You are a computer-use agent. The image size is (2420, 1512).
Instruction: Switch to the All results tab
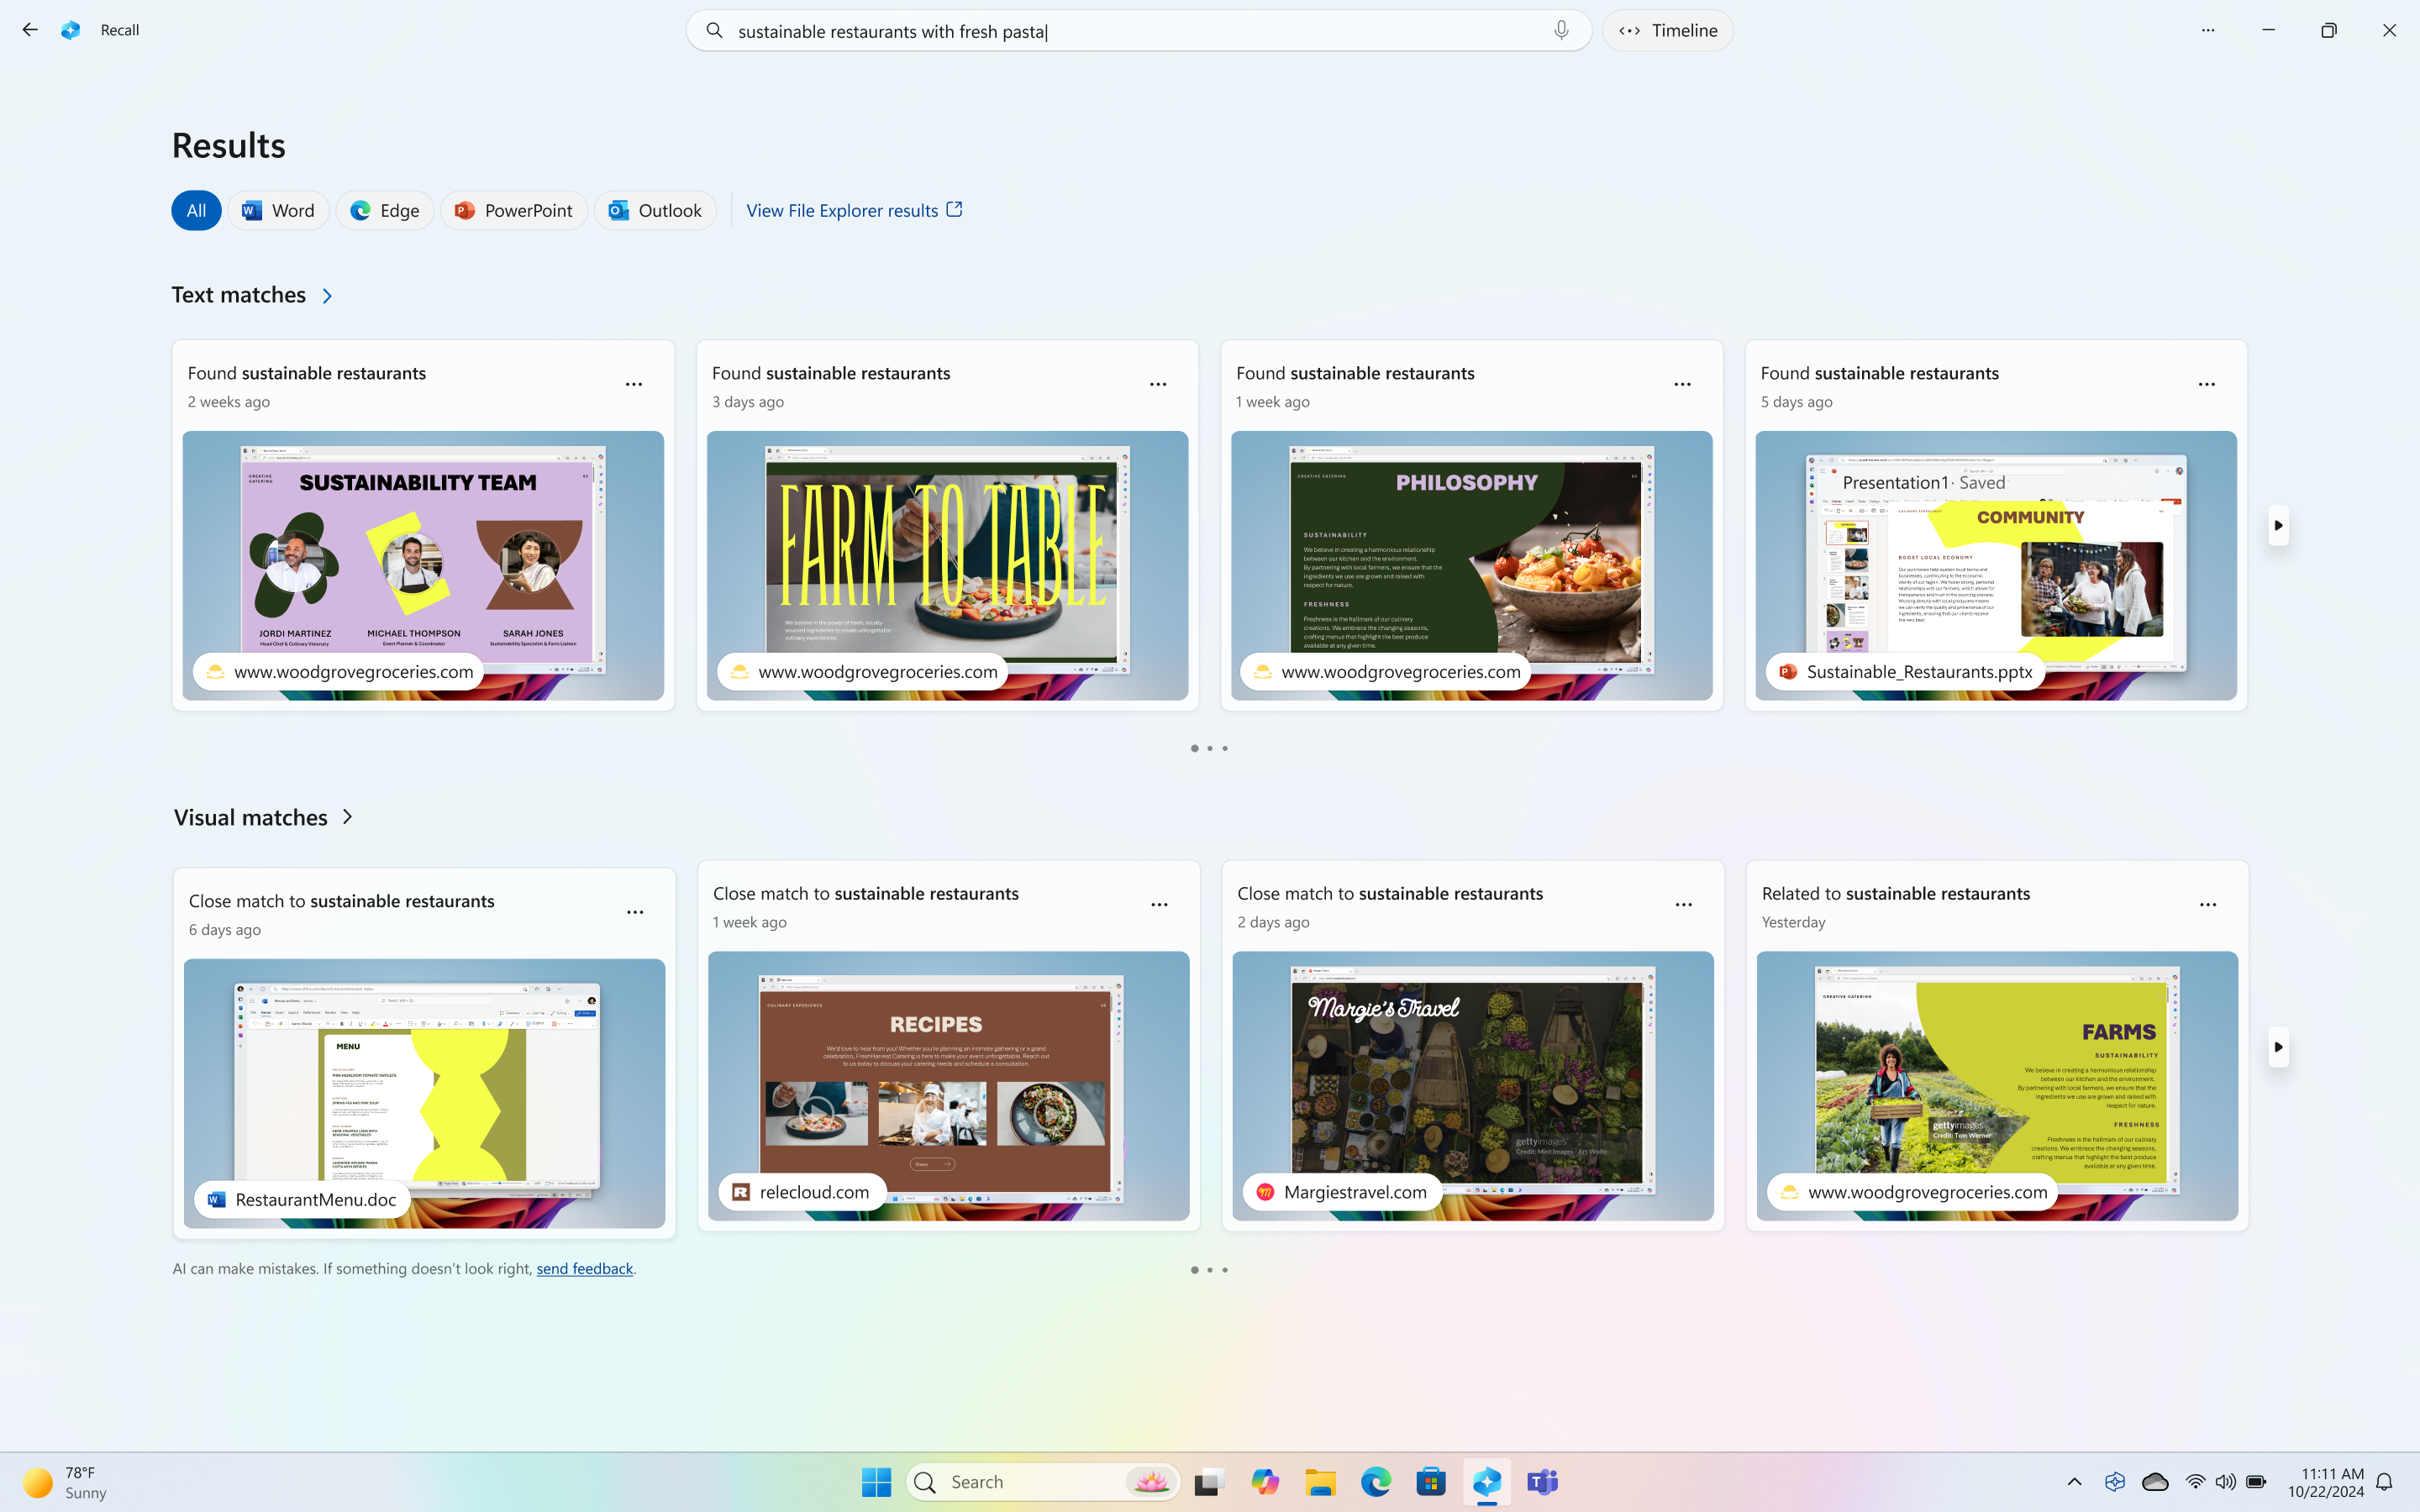point(195,209)
